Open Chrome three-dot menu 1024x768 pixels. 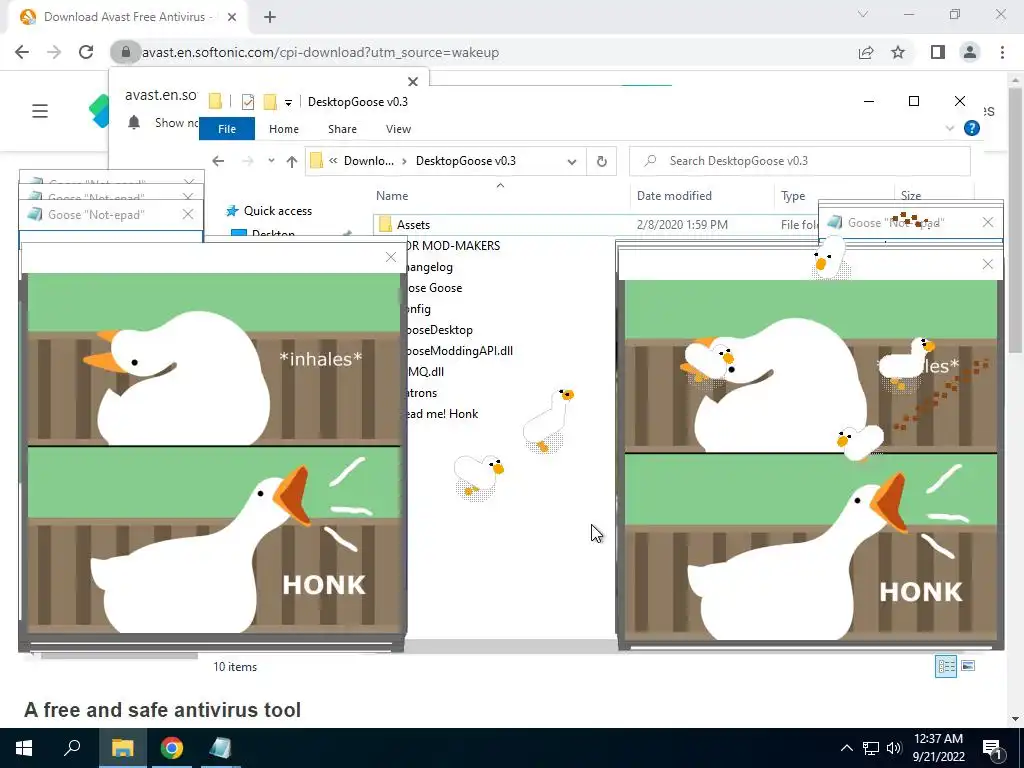(1002, 52)
